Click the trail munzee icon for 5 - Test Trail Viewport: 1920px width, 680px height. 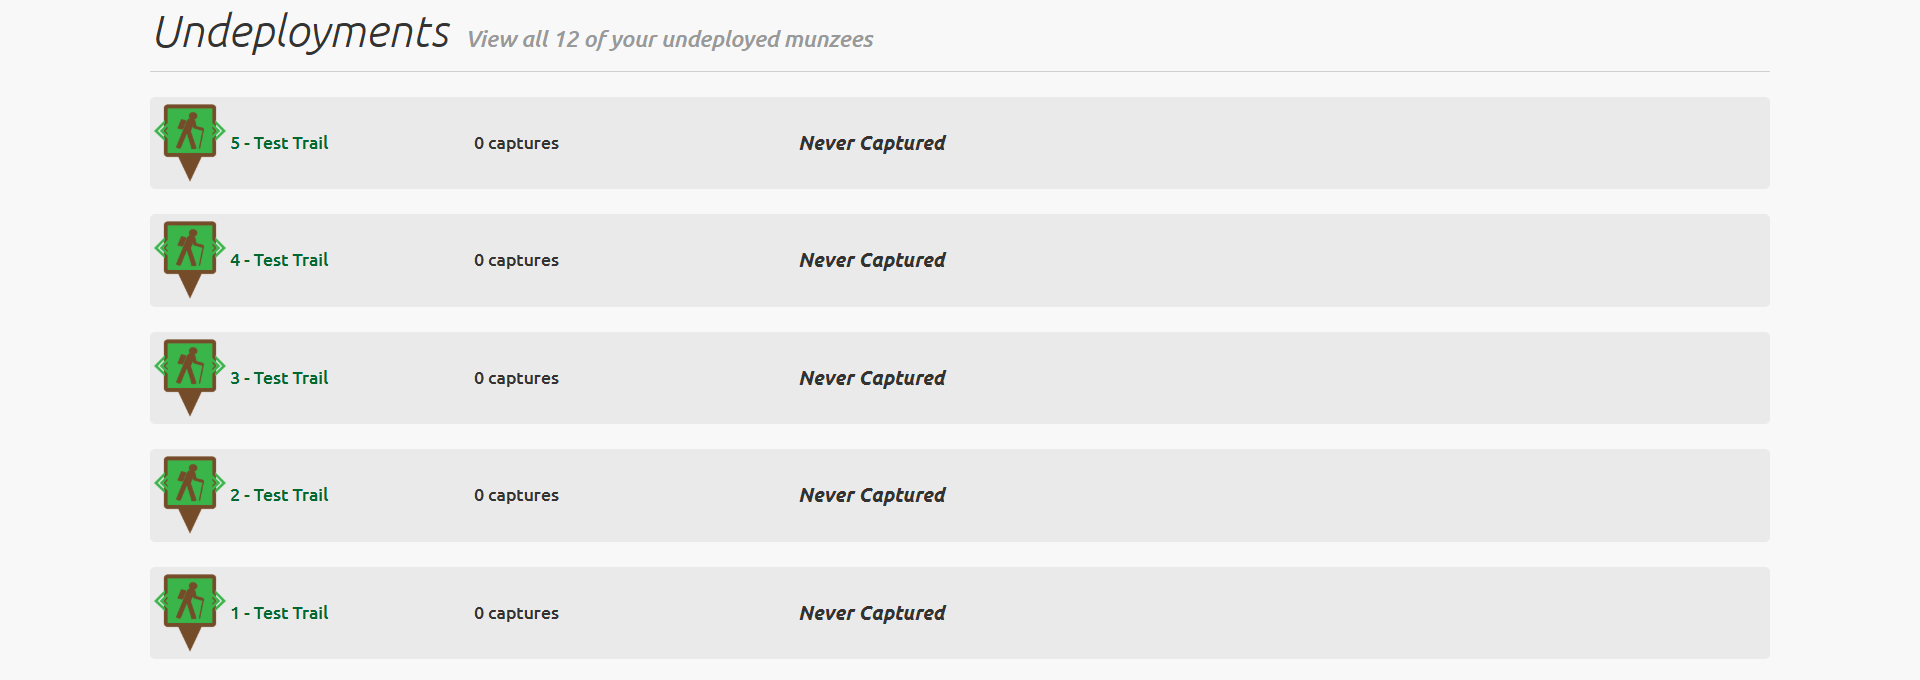pyautogui.click(x=190, y=137)
